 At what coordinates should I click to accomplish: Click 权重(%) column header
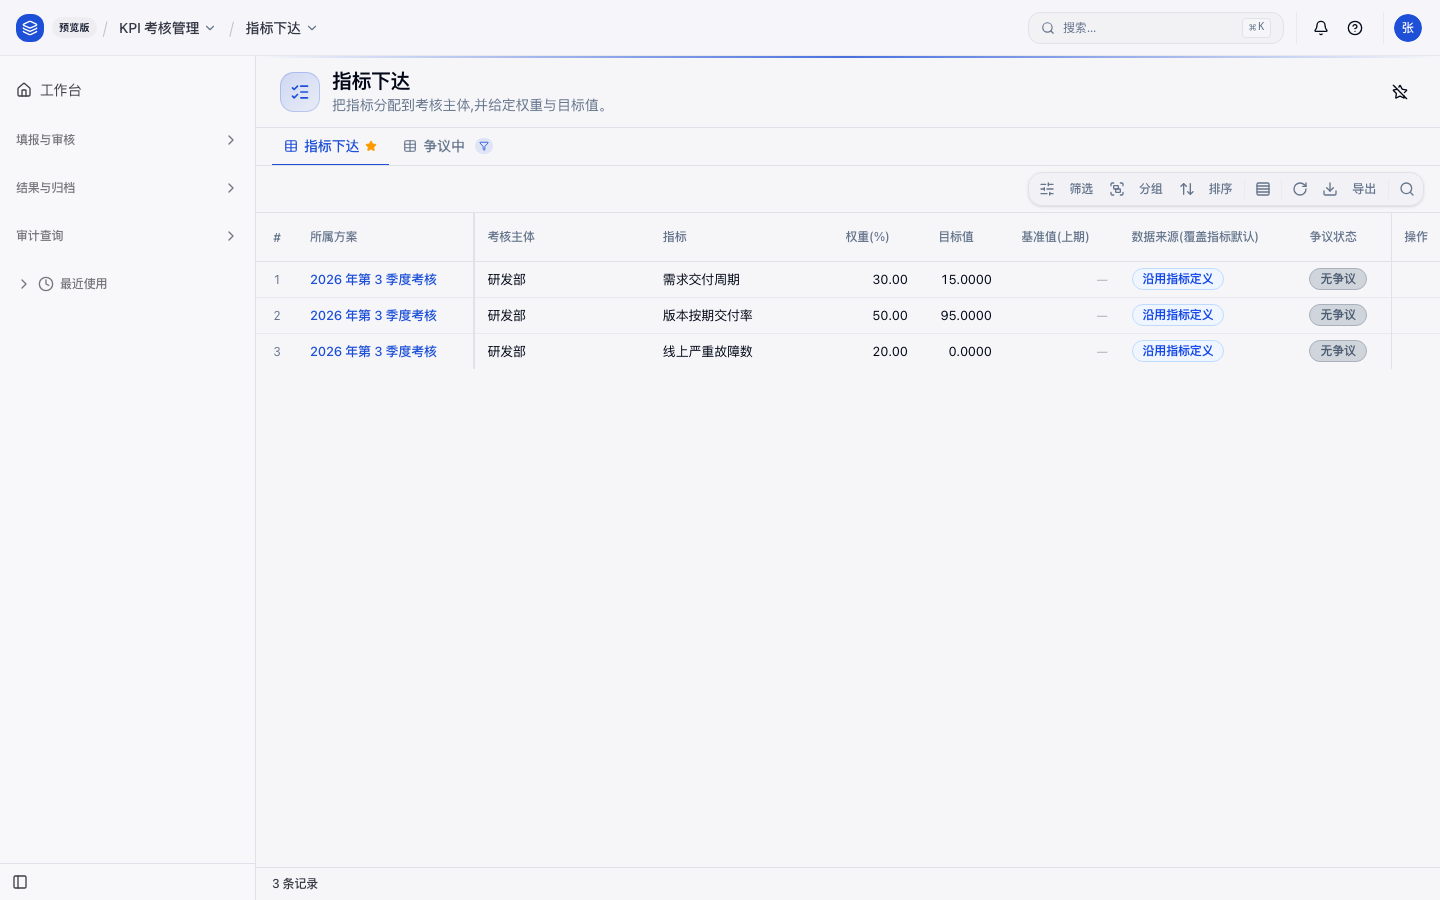tap(867, 237)
